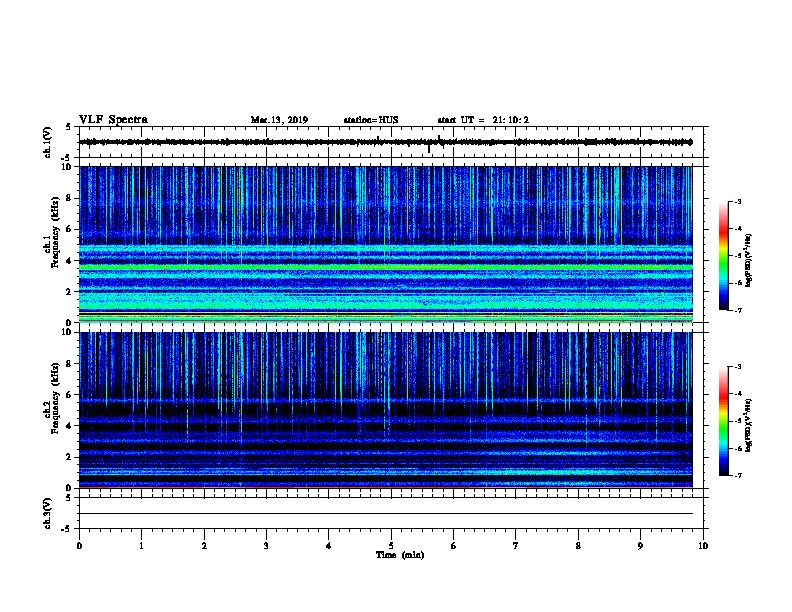Click the flat ch.3 waveform line

click(x=386, y=514)
